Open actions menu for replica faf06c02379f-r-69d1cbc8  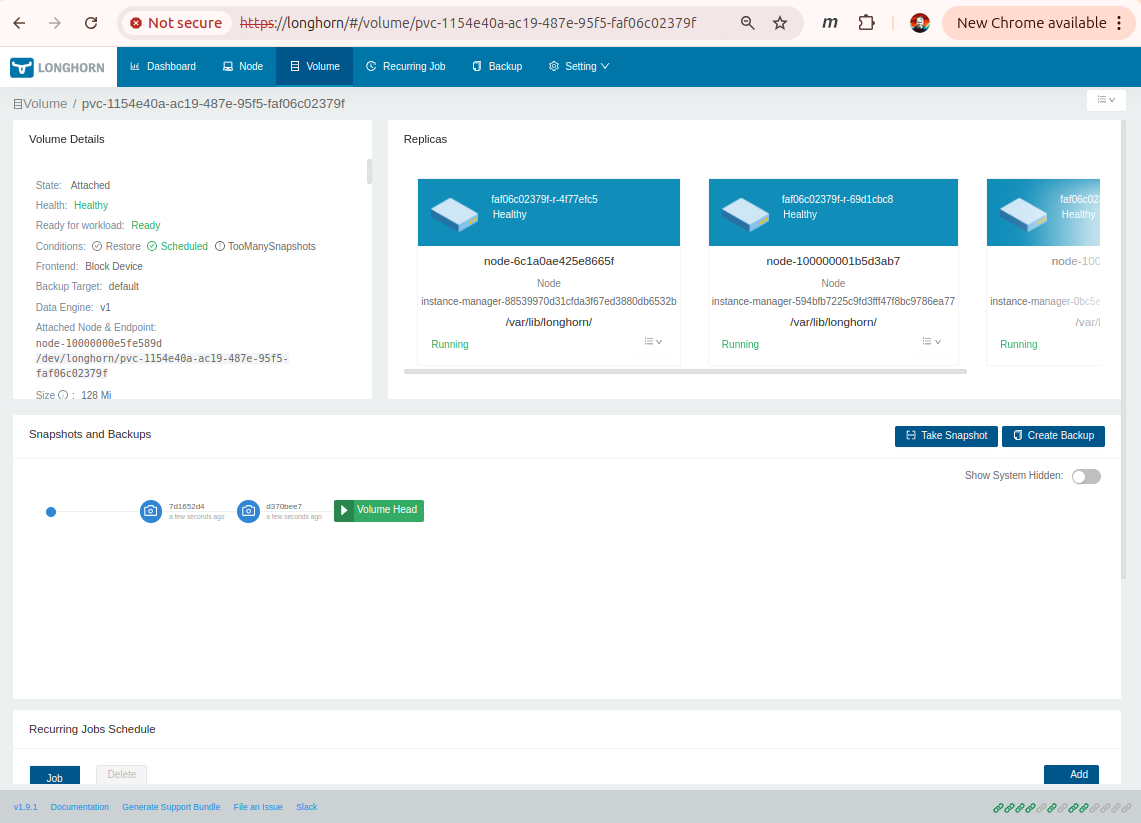931,342
